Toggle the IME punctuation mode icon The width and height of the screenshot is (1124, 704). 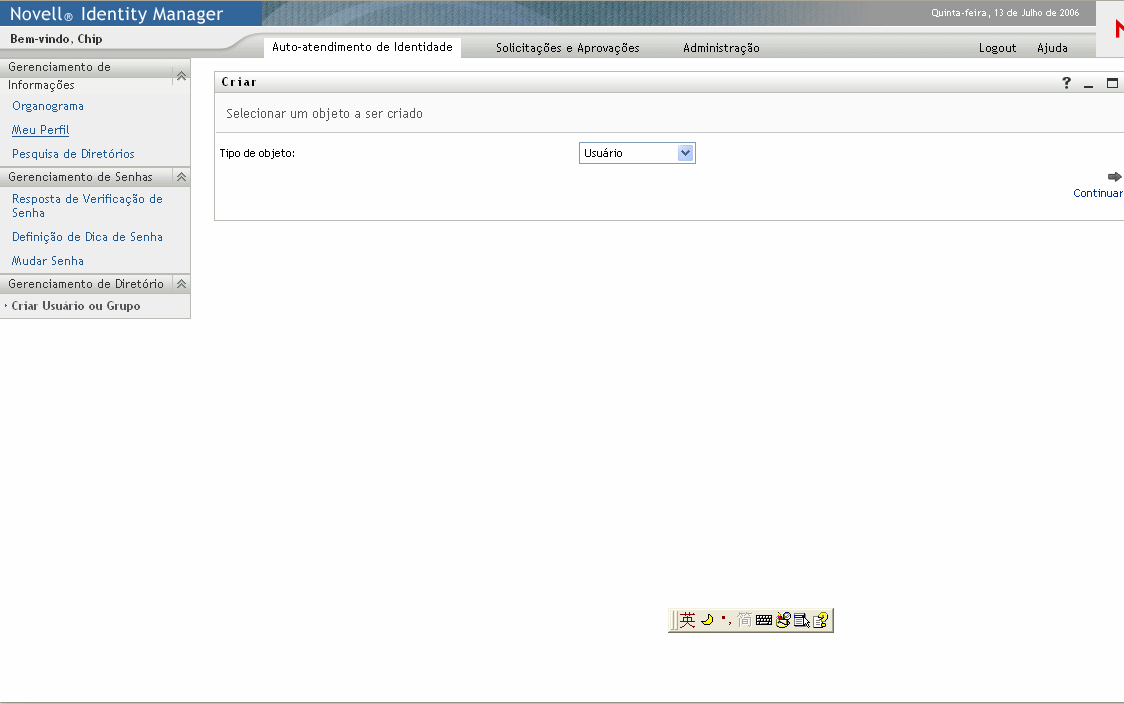coord(725,620)
